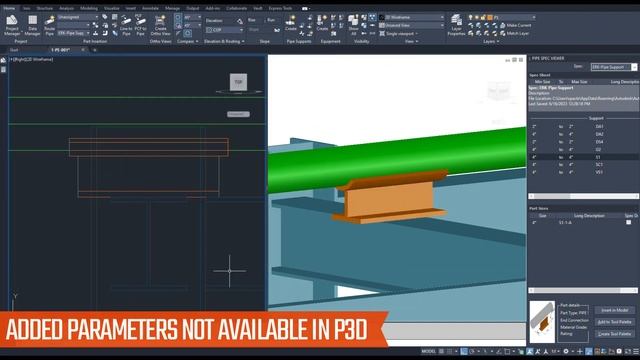Image resolution: width=640 pixels, height=360 pixels.
Task: Switch to the Start file tab
Action: 14,50
